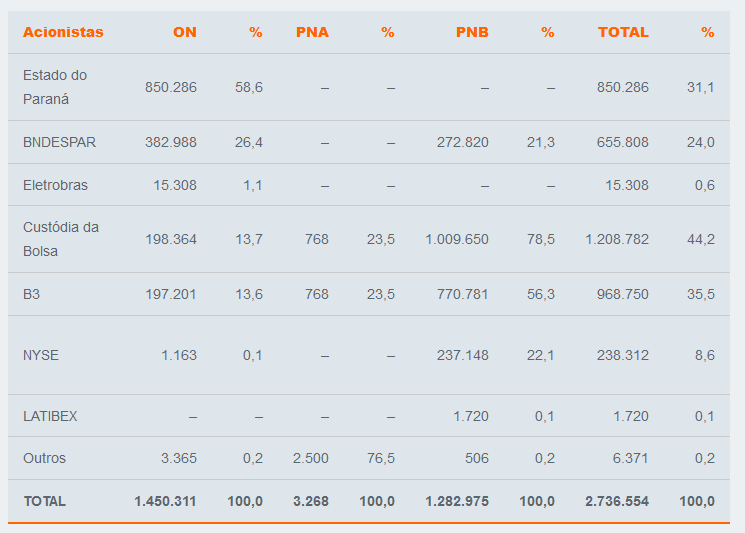The height and width of the screenshot is (533, 745).
Task: Click the orange TOTAL column header
Action: pyautogui.click(x=623, y=32)
